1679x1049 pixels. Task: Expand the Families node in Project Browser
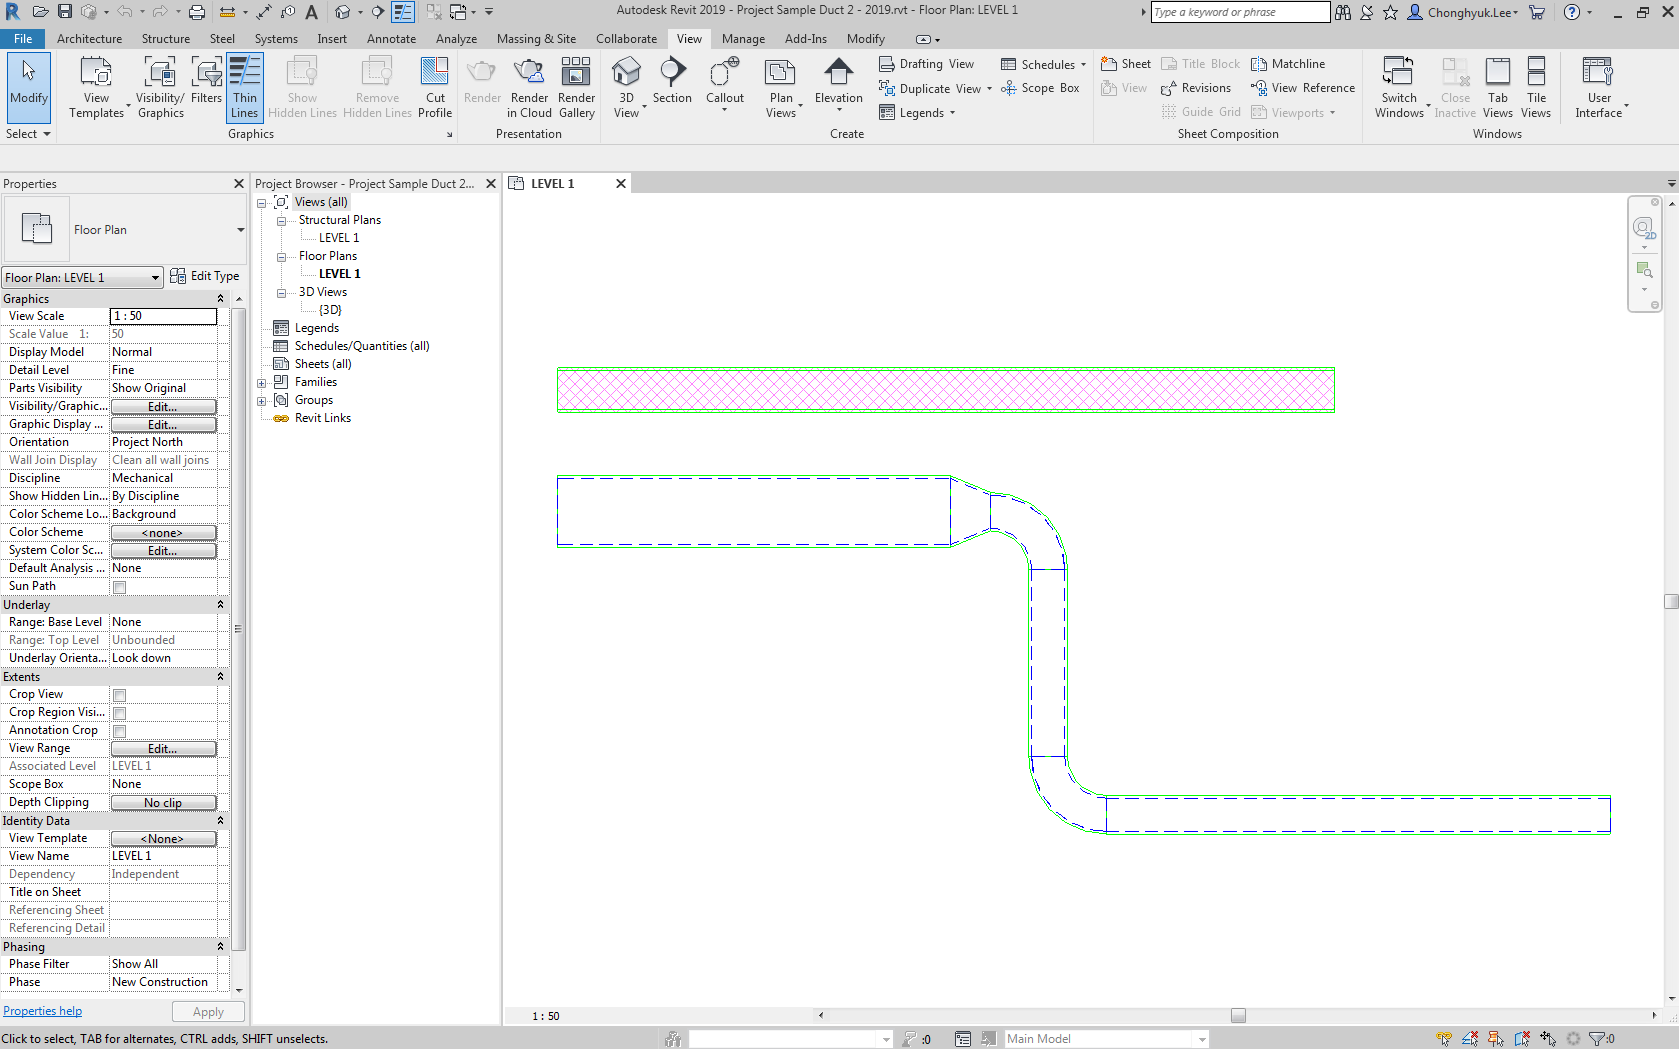pos(261,382)
